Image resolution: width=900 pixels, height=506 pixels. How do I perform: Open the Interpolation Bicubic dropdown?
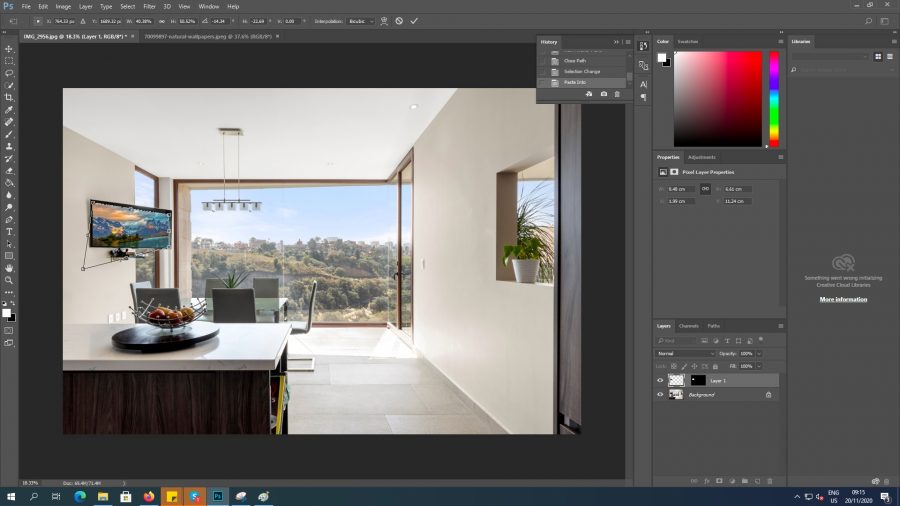(360, 21)
